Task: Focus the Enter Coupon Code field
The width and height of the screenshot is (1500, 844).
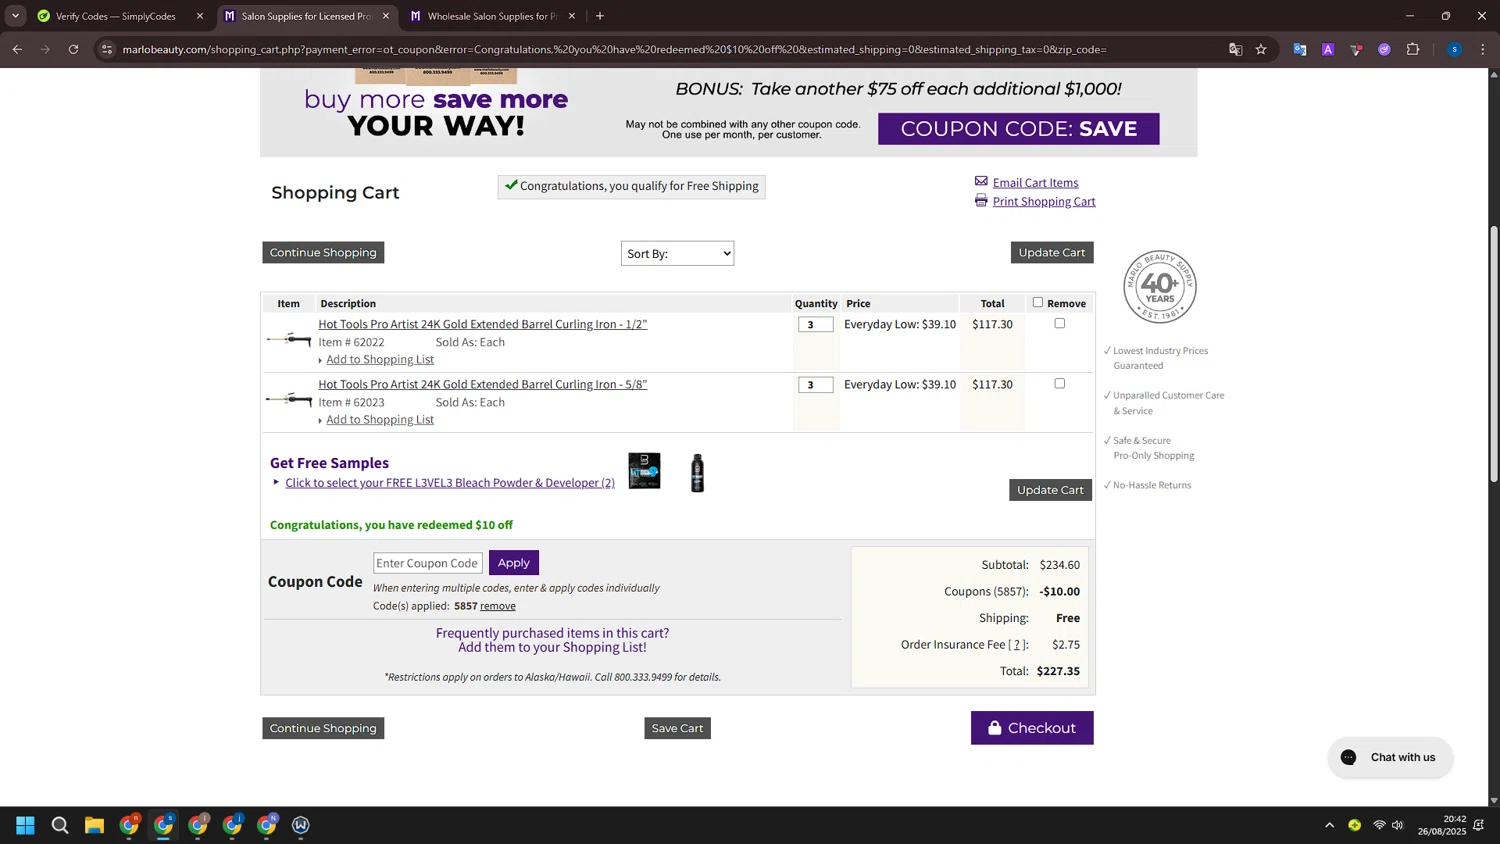Action: tap(428, 563)
